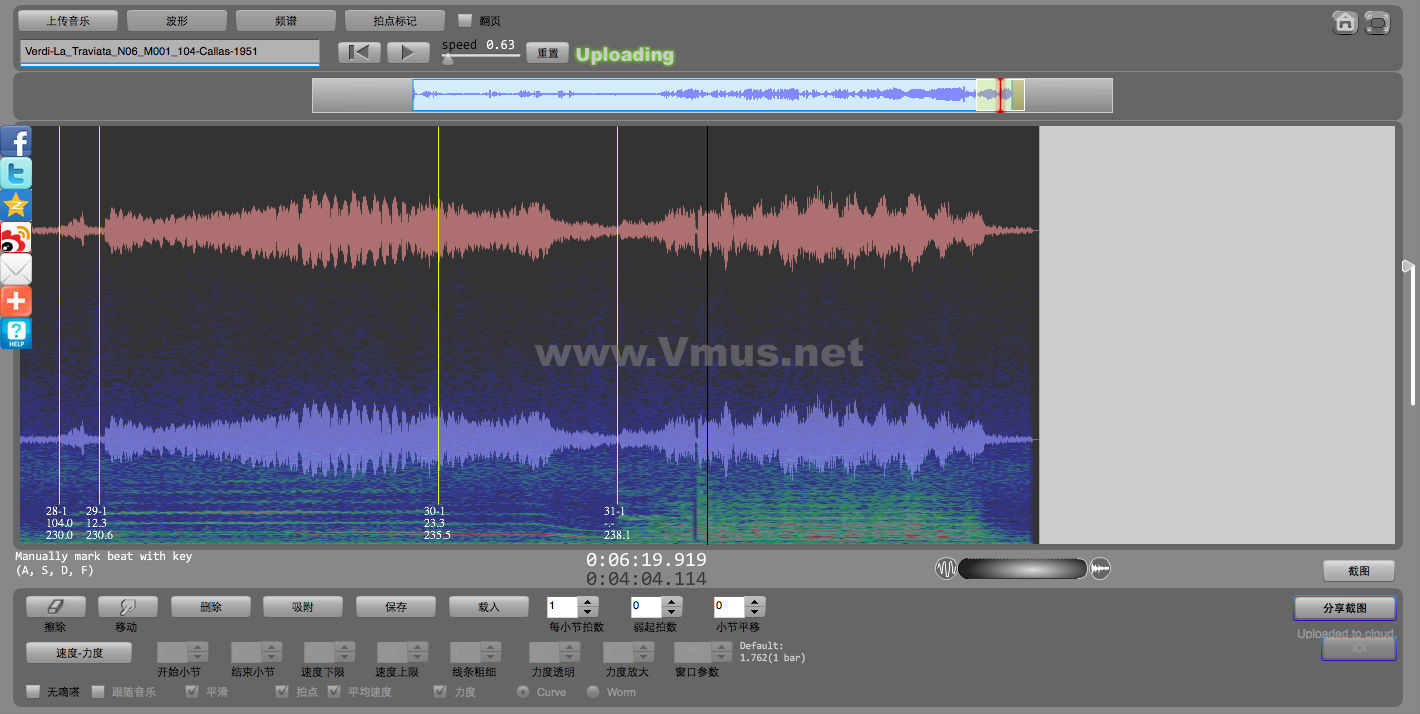Click the sine-wave icon left of blend slider
Screen dimensions: 1420x714
[x=945, y=569]
